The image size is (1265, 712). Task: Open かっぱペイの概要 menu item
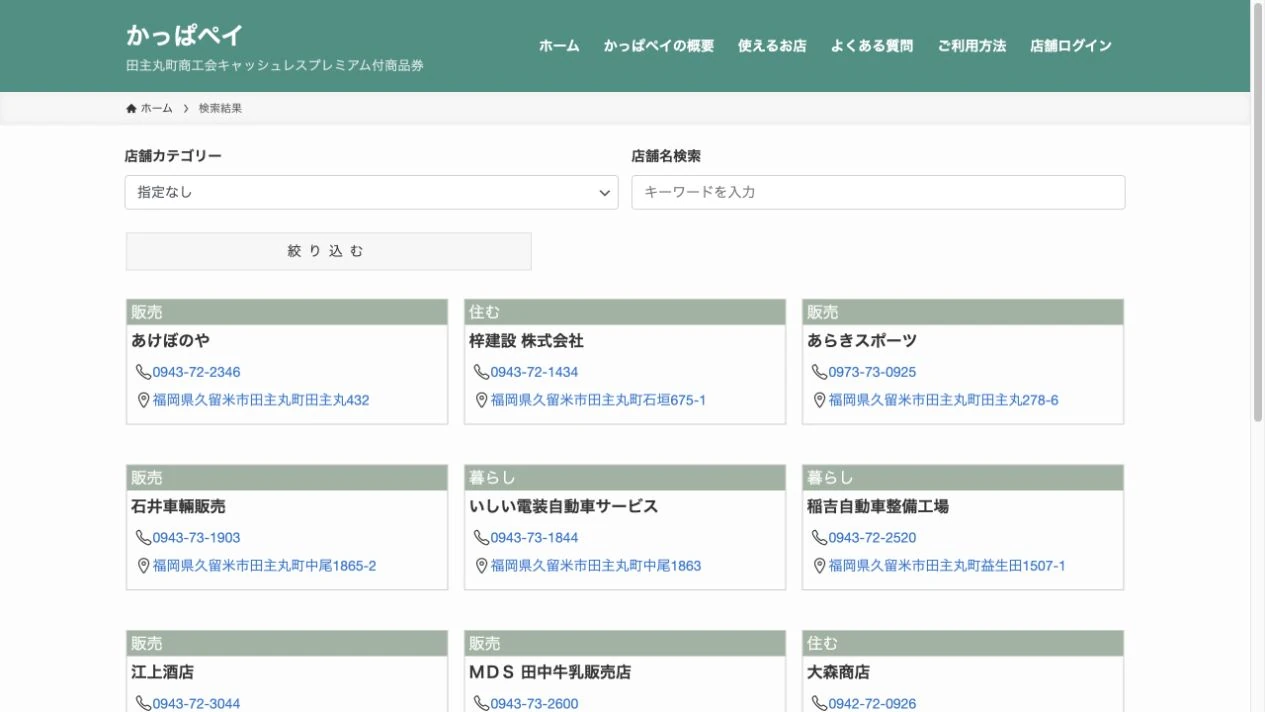pos(659,46)
